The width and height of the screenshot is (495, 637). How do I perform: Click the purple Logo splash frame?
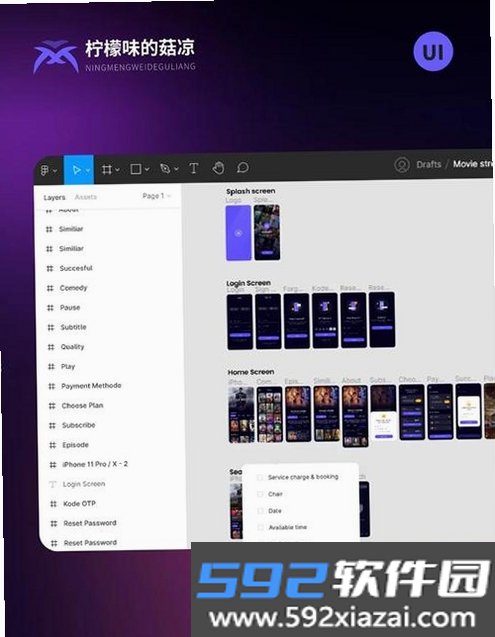click(x=239, y=232)
